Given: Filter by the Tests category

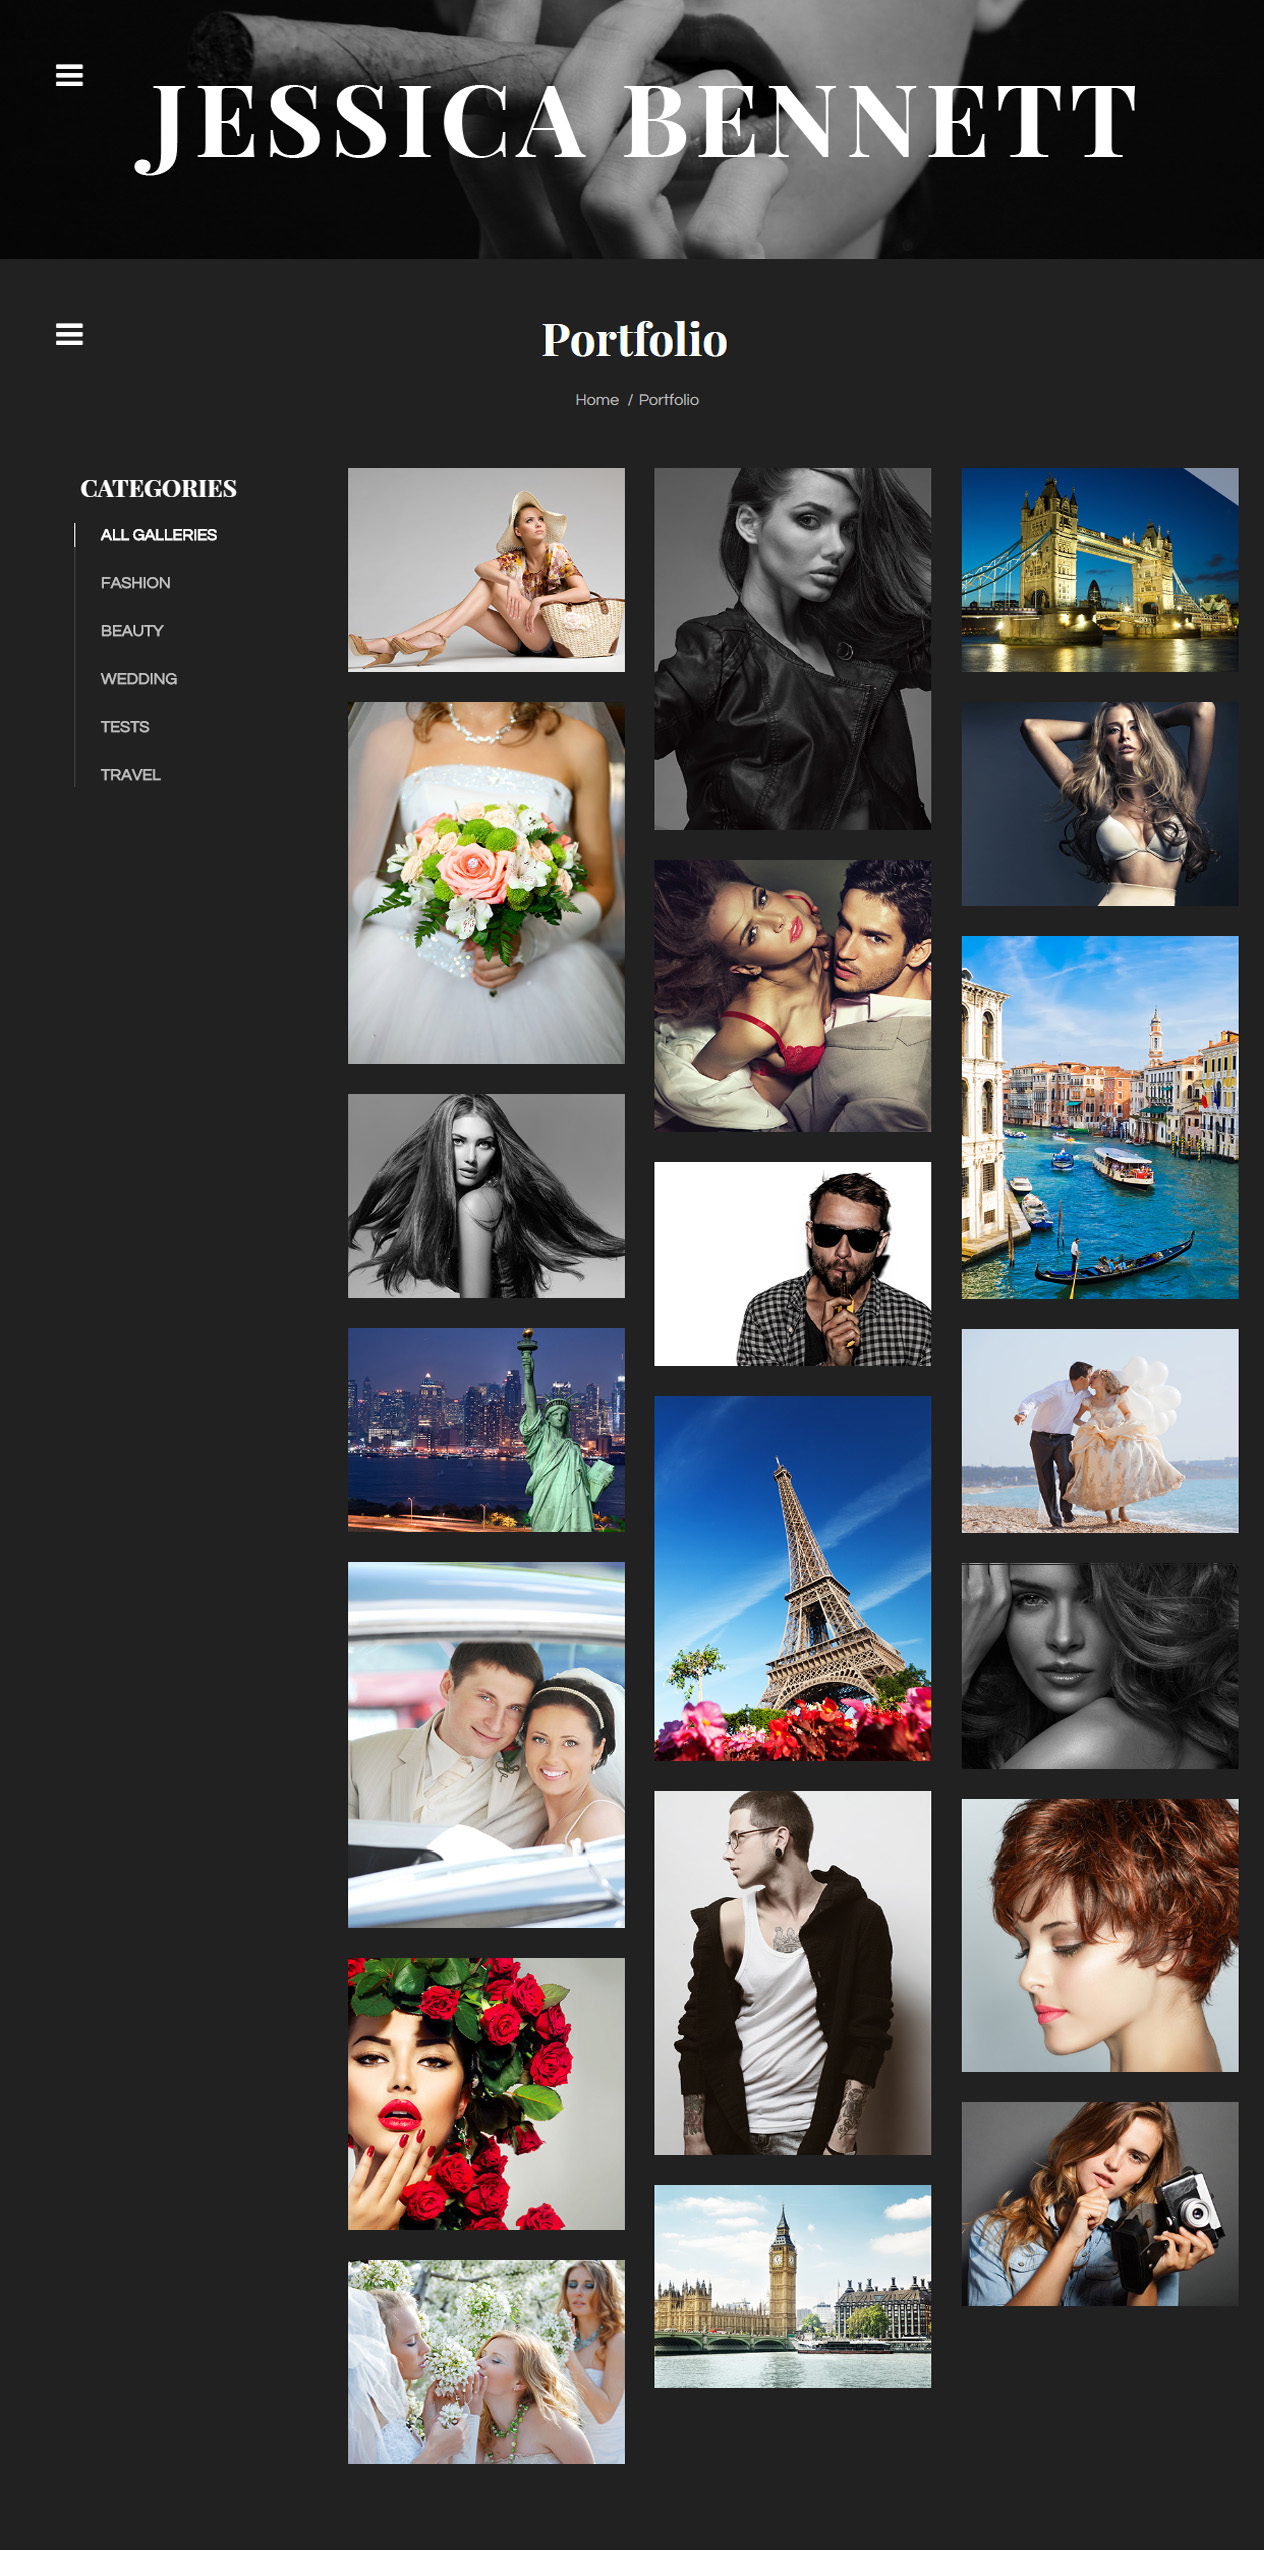Looking at the screenshot, I should 125,727.
